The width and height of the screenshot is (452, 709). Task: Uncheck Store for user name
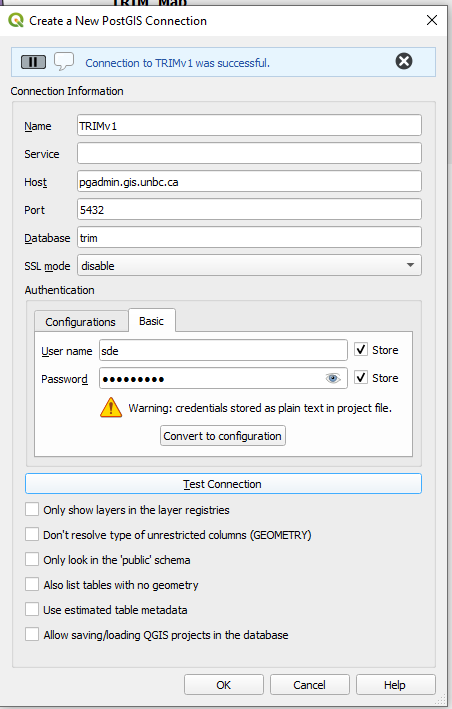pyautogui.click(x=360, y=350)
